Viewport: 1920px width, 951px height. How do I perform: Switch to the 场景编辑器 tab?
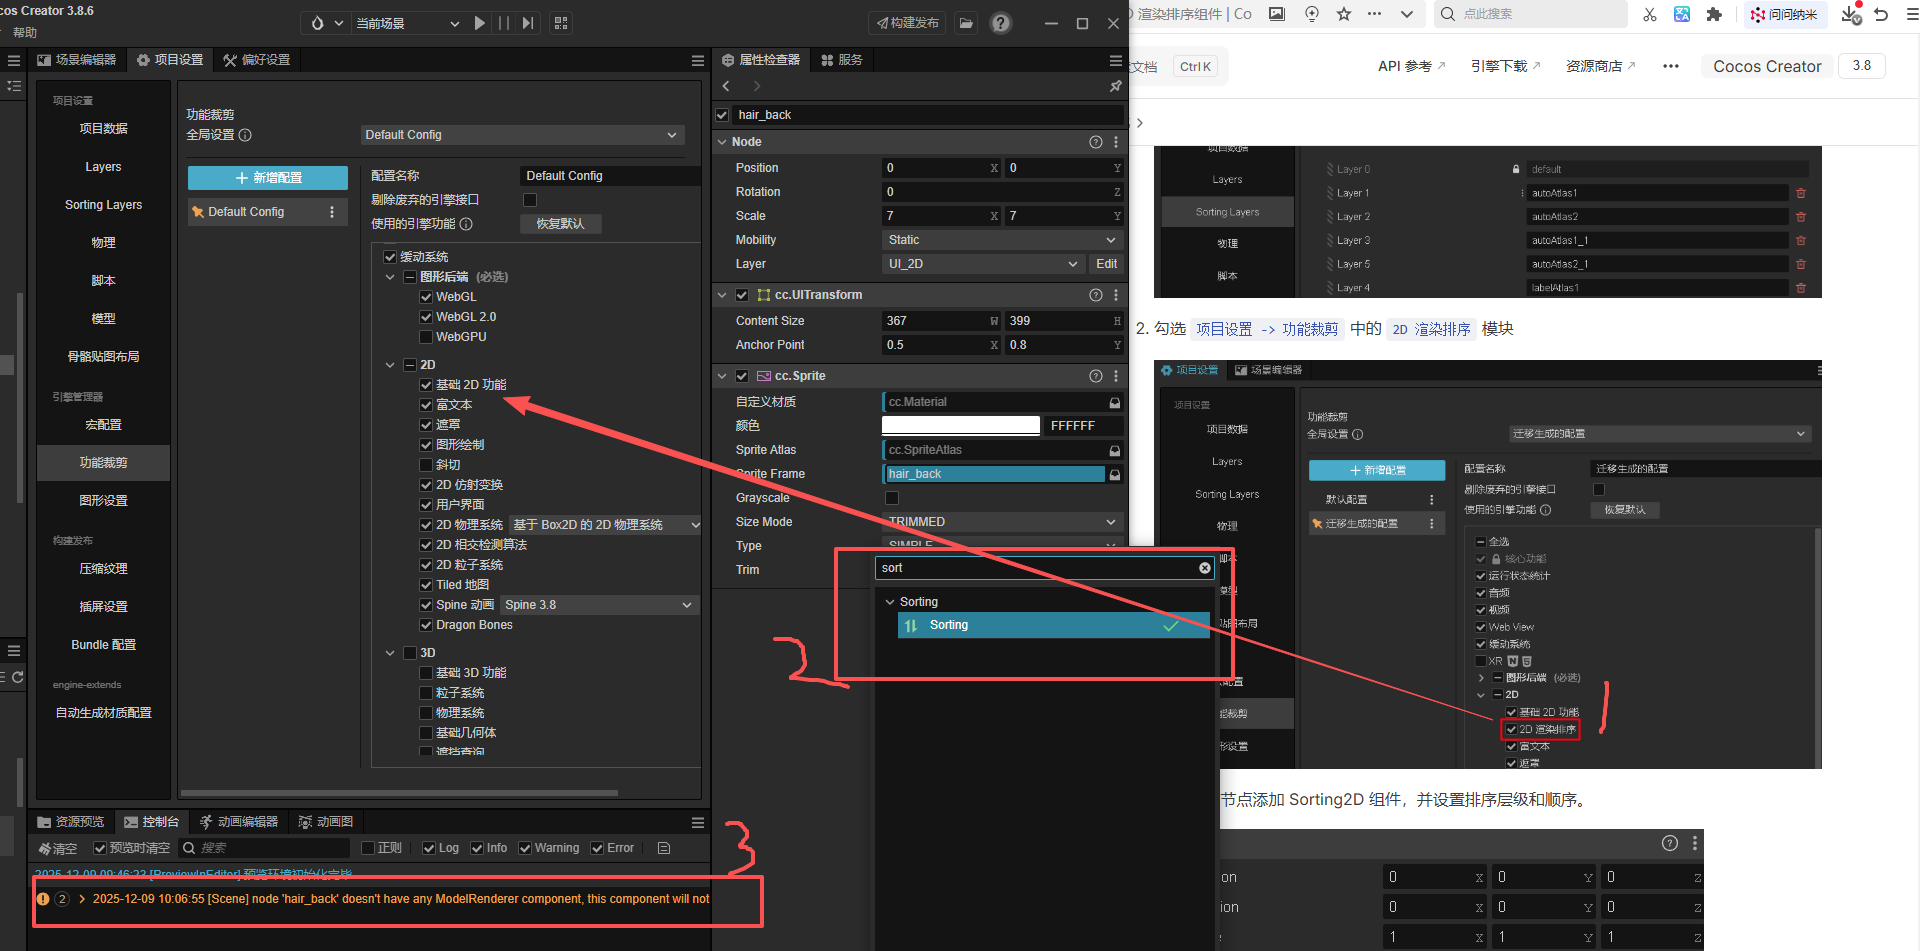tap(77, 60)
